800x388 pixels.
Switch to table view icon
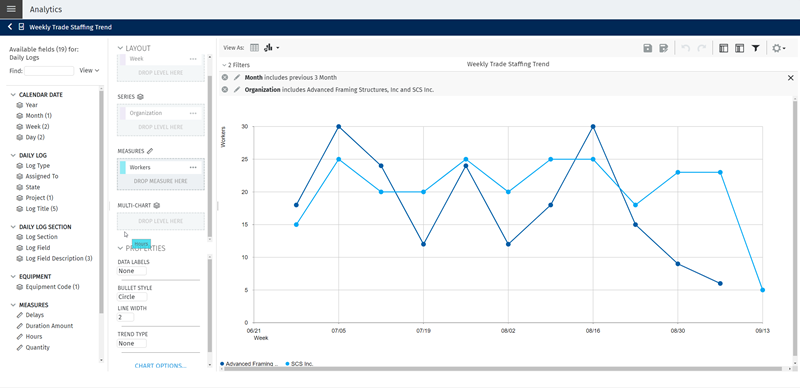[254, 48]
